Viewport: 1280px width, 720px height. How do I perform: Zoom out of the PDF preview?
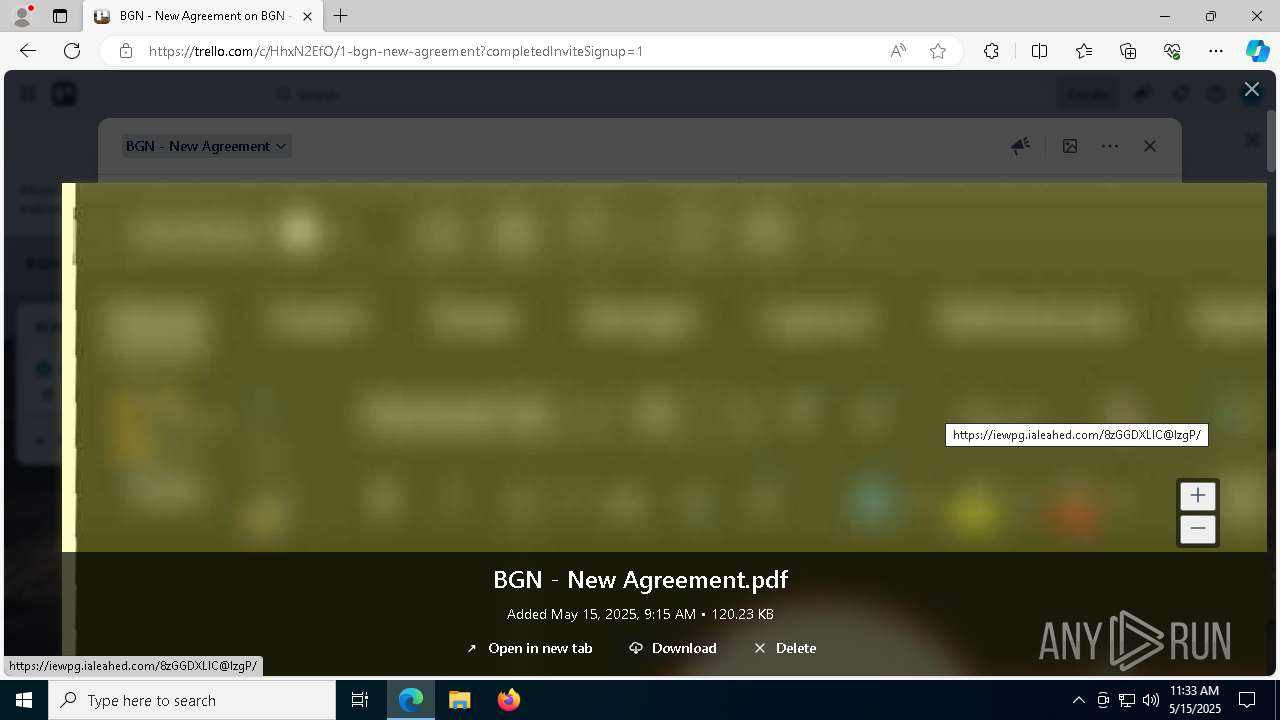tap(1197, 529)
